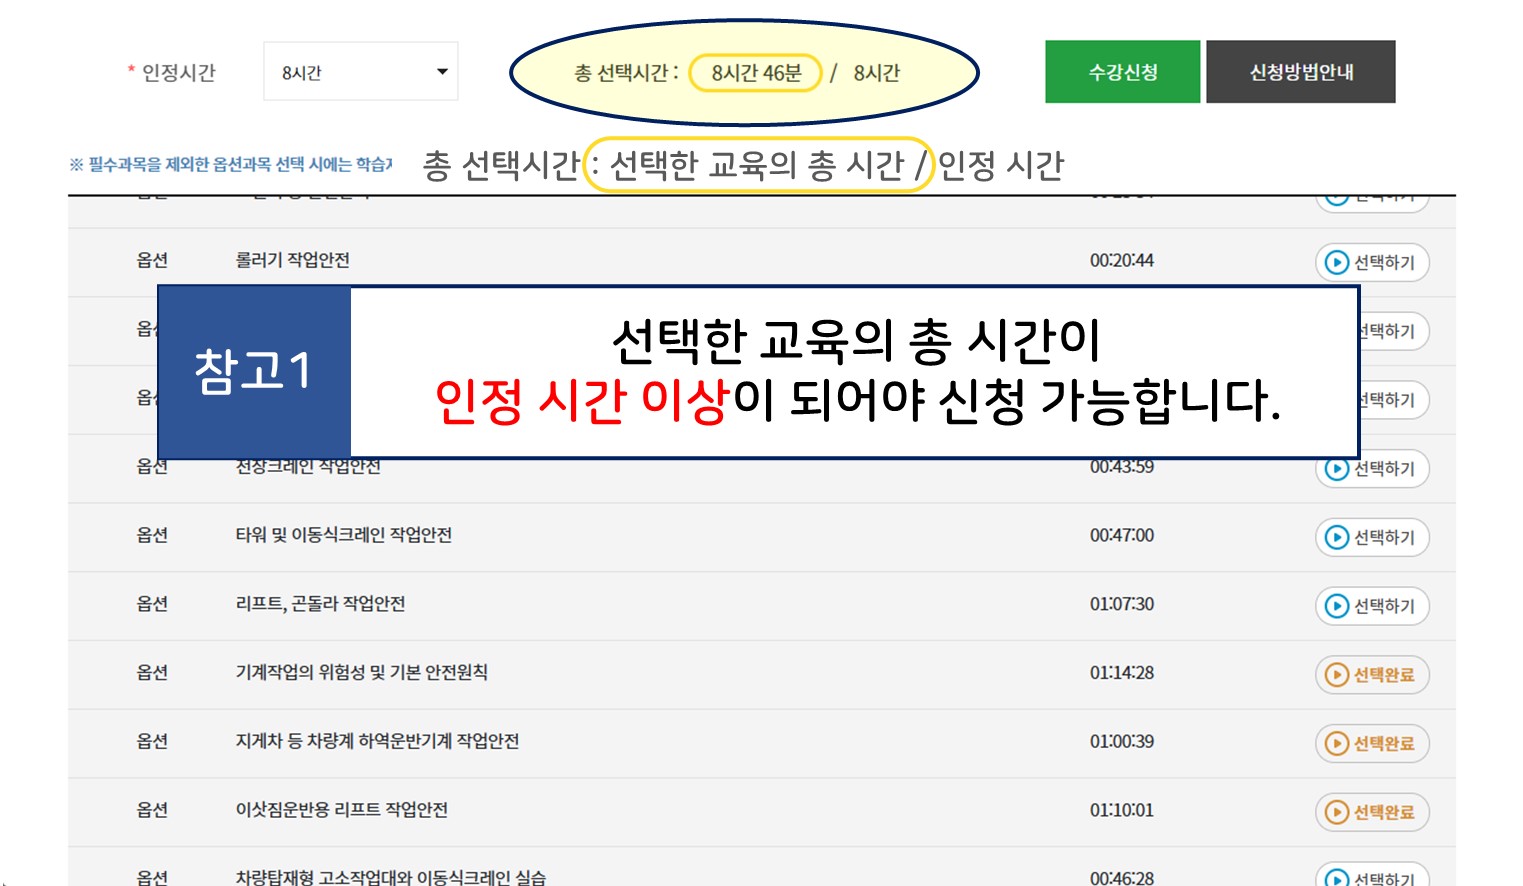
Task: Click the blue 필수과목을 제외한 옵션과목 notice
Action: 231,164
